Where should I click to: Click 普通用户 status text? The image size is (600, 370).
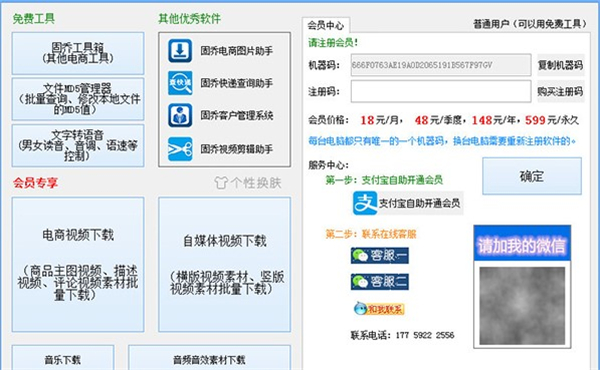[530, 24]
